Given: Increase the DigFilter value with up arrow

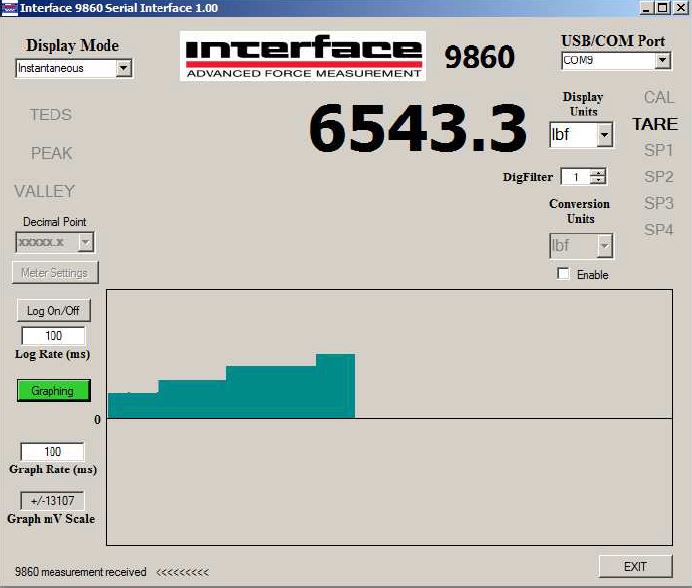Looking at the screenshot, I should click(x=598, y=173).
